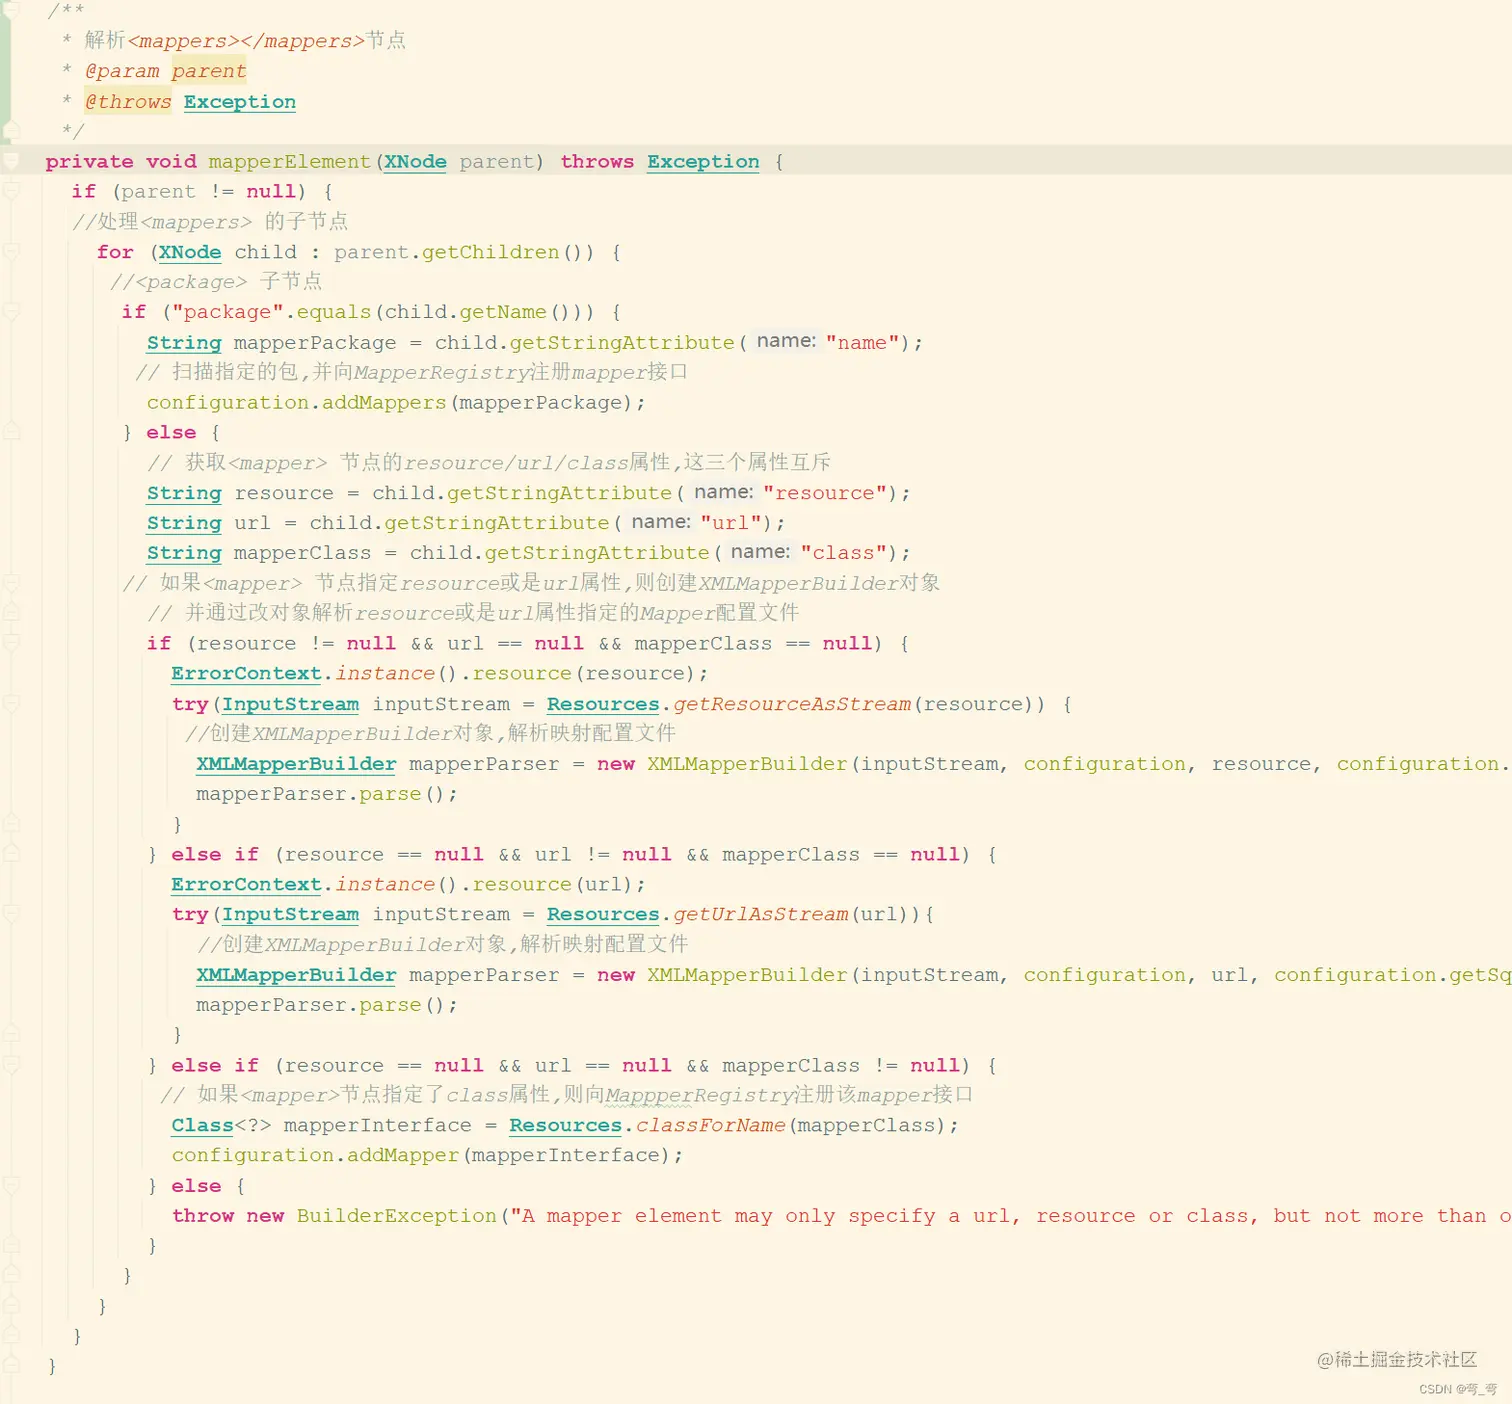The width and height of the screenshot is (1512, 1404).
Task: Click the @param tag in the Javadoc
Action: click(x=122, y=71)
